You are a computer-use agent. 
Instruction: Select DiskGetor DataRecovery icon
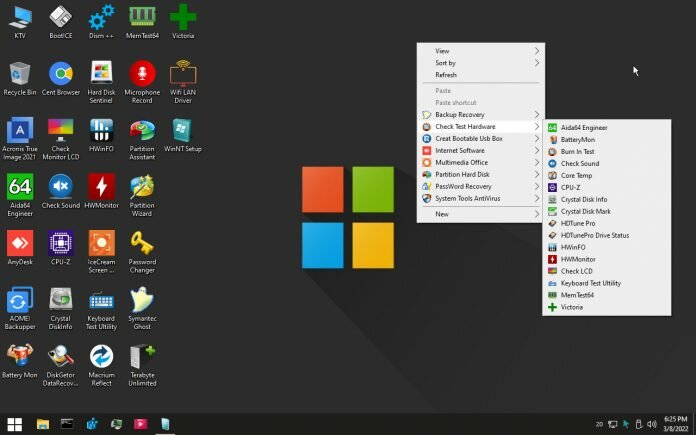pos(61,365)
